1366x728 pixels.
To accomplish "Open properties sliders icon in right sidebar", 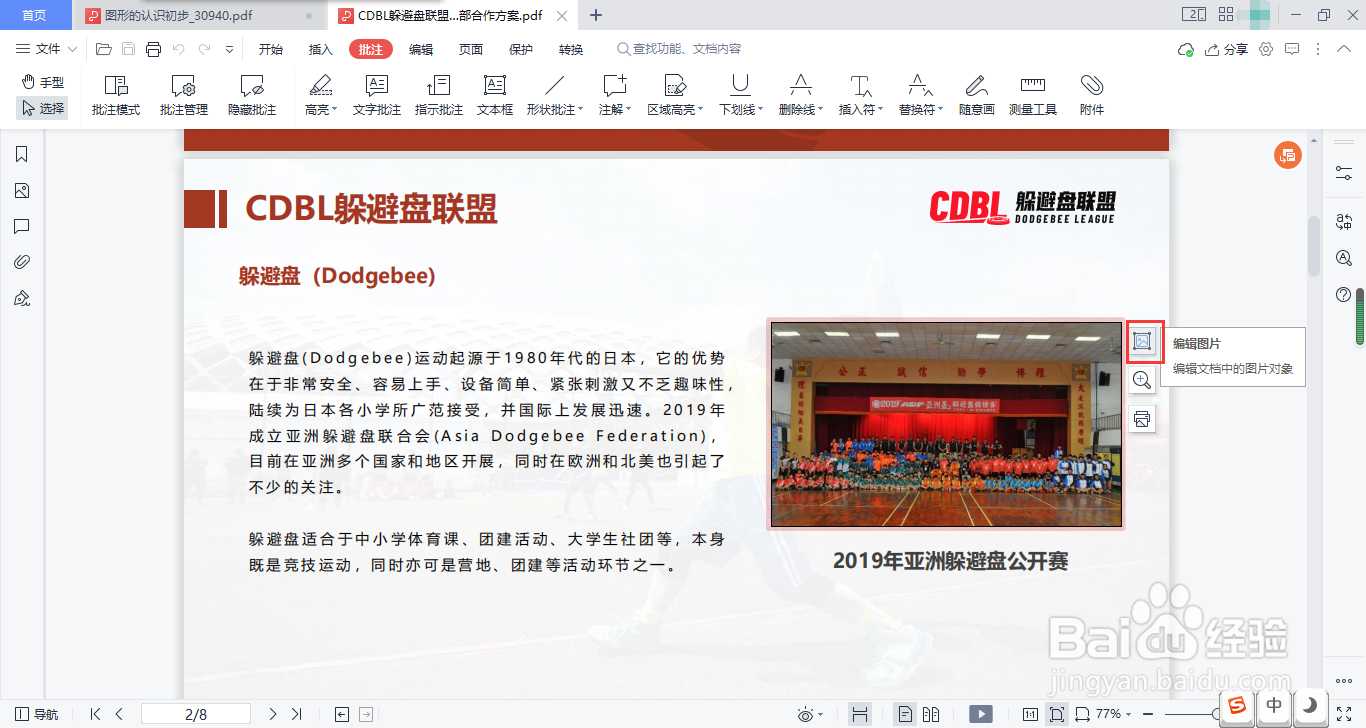I will [x=1344, y=172].
